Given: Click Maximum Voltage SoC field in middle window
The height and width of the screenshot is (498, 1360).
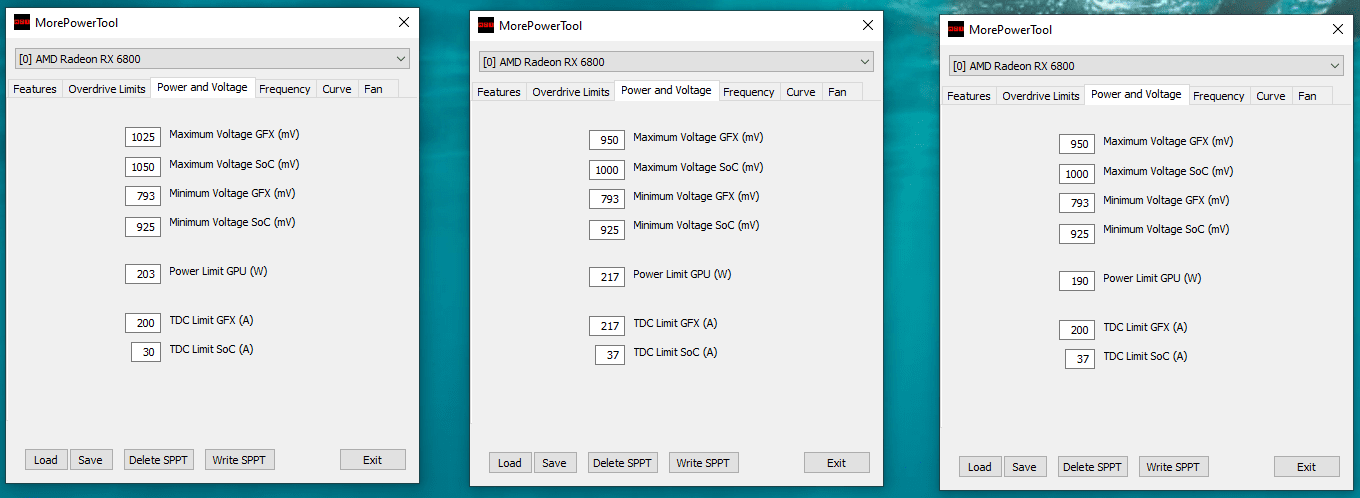Looking at the screenshot, I should pos(607,170).
